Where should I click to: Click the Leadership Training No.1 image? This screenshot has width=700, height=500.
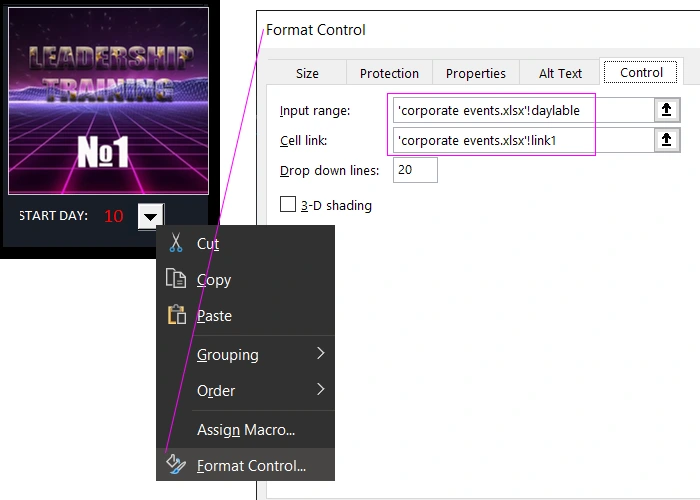point(108,100)
